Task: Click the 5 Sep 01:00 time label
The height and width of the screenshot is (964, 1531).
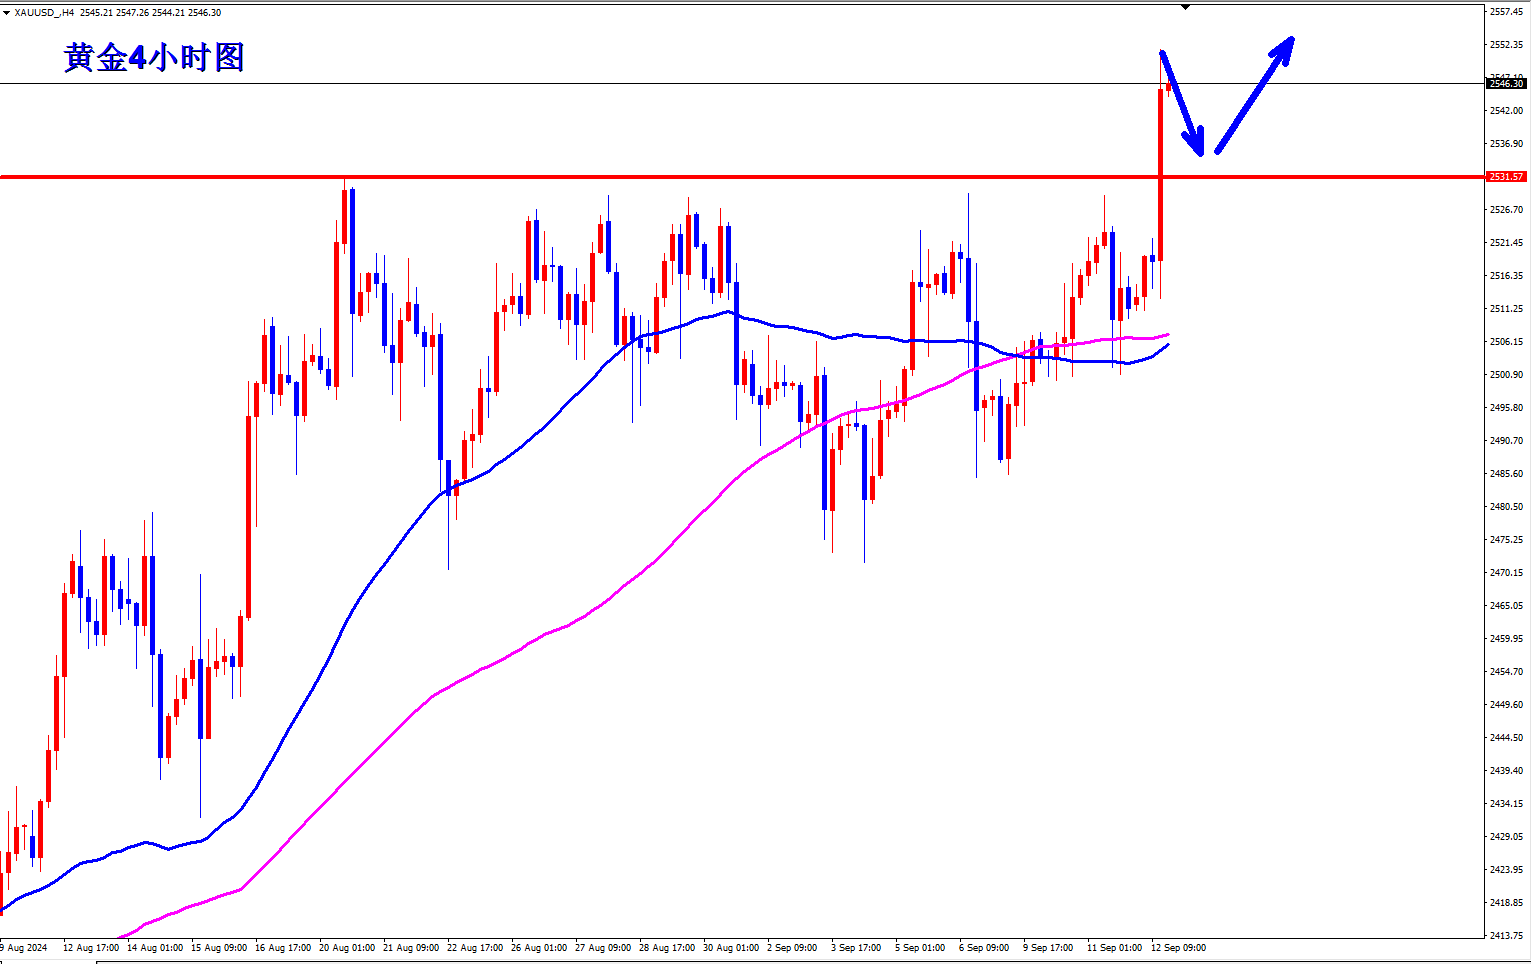Action: (x=920, y=948)
